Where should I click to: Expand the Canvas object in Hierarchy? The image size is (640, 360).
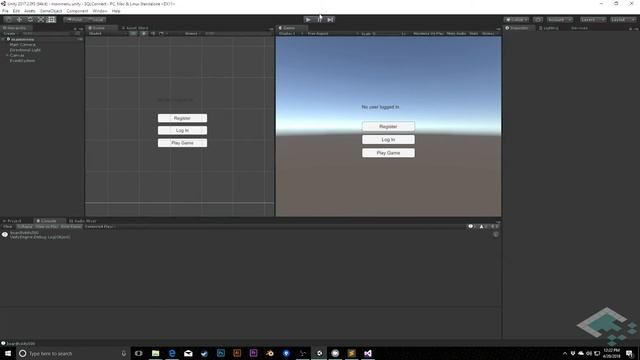[7, 55]
